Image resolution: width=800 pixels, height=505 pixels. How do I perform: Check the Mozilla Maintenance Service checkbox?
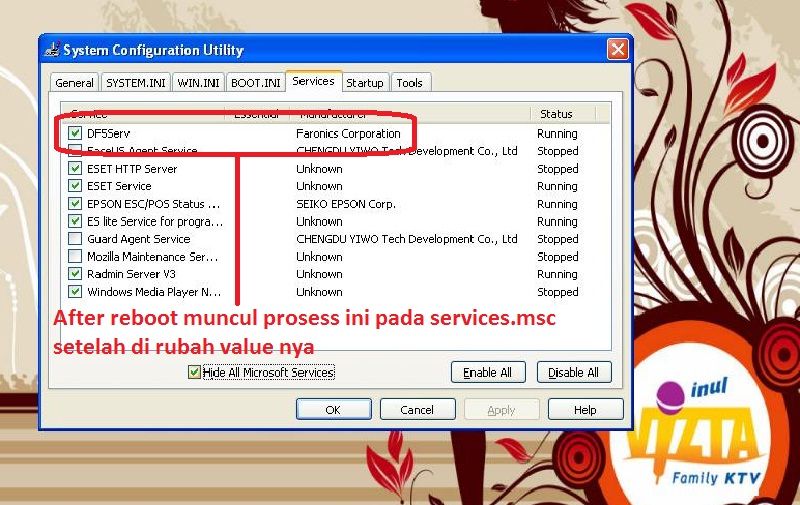(75, 256)
